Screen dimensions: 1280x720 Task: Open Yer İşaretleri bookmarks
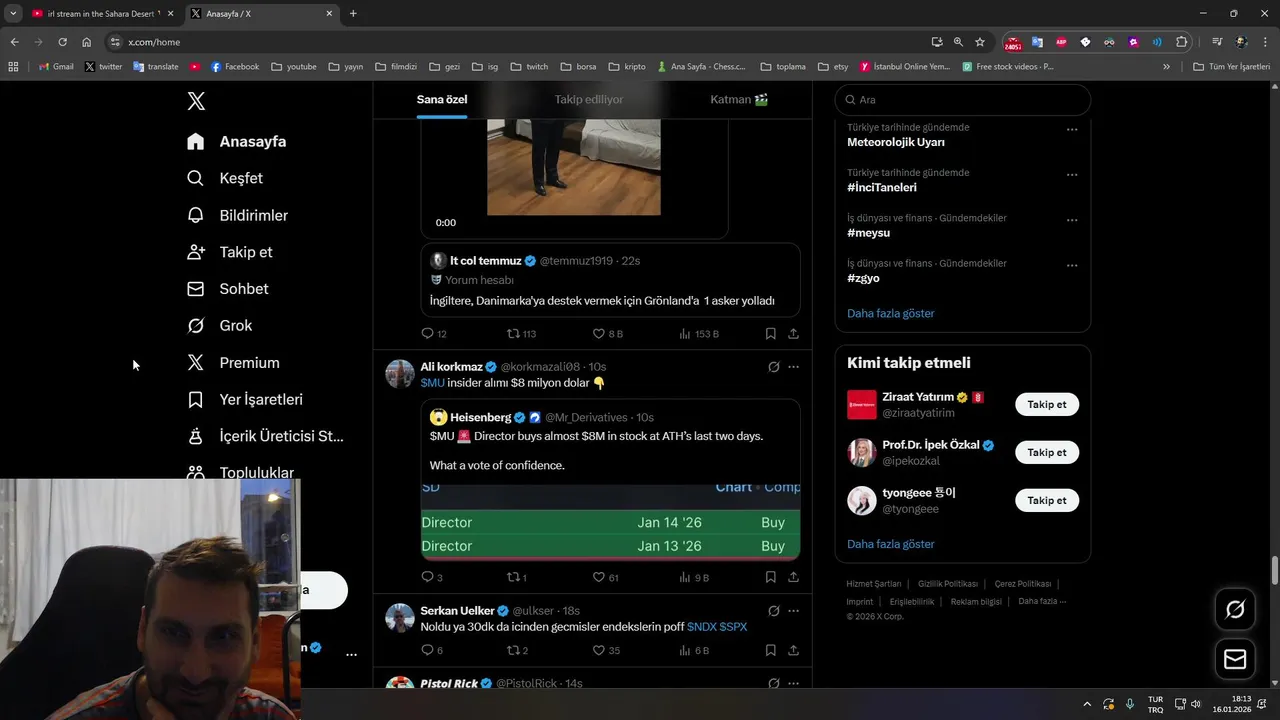(245, 400)
